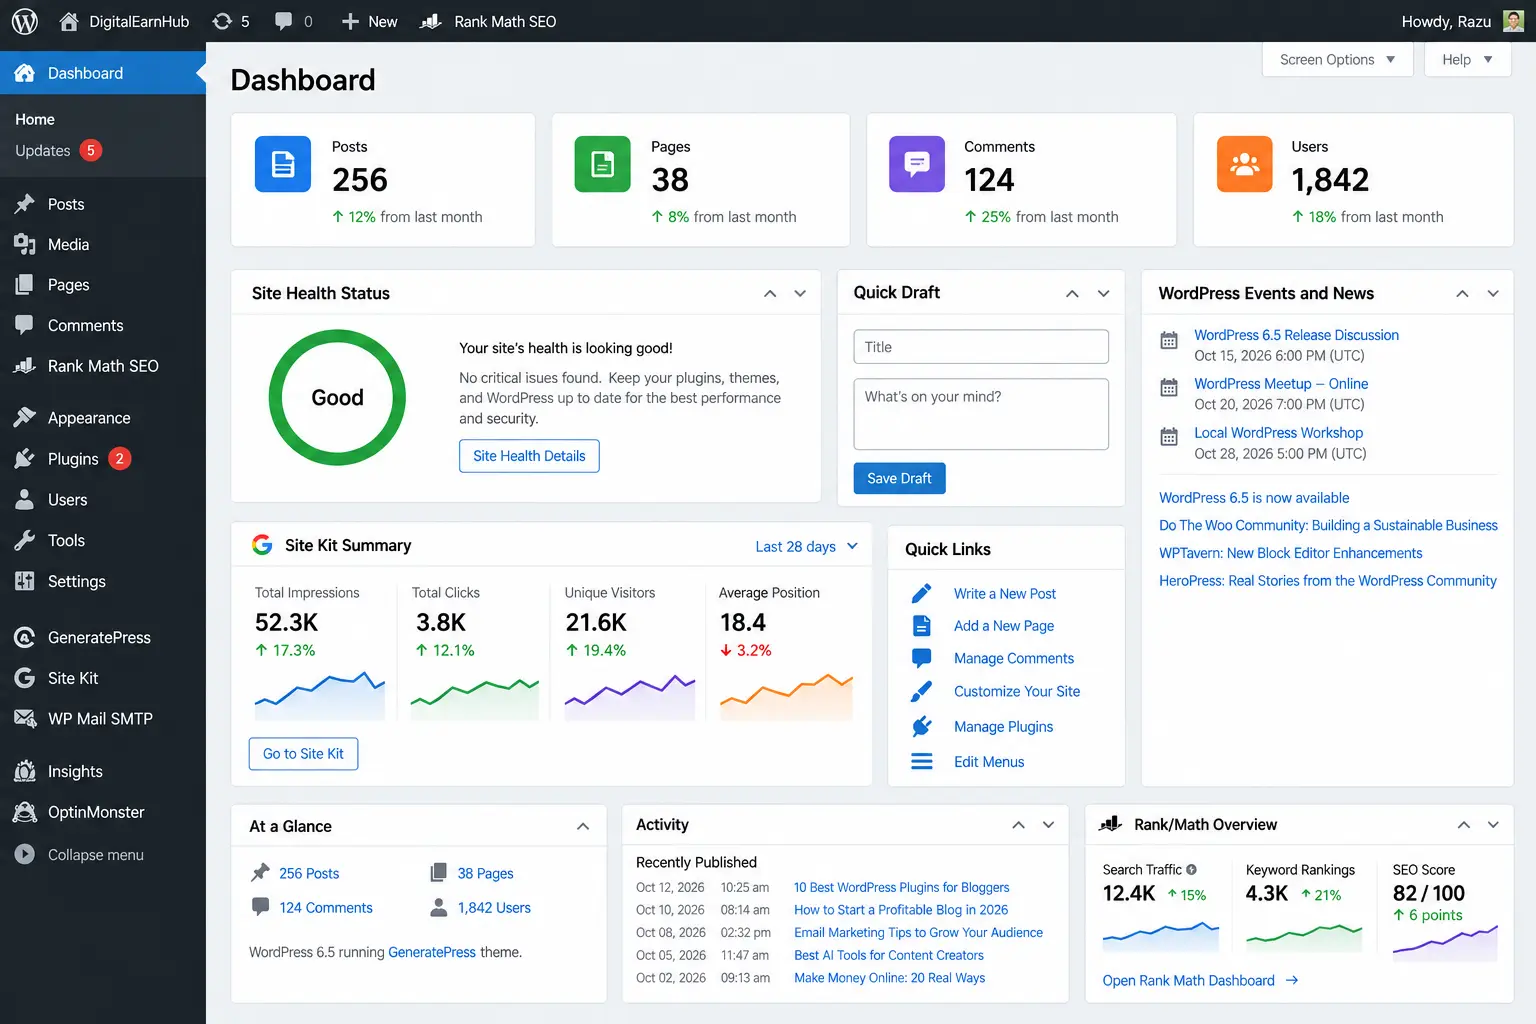Viewport: 1536px width, 1024px height.
Task: Click the page icon beside Add a New Page
Action: (x=922, y=626)
